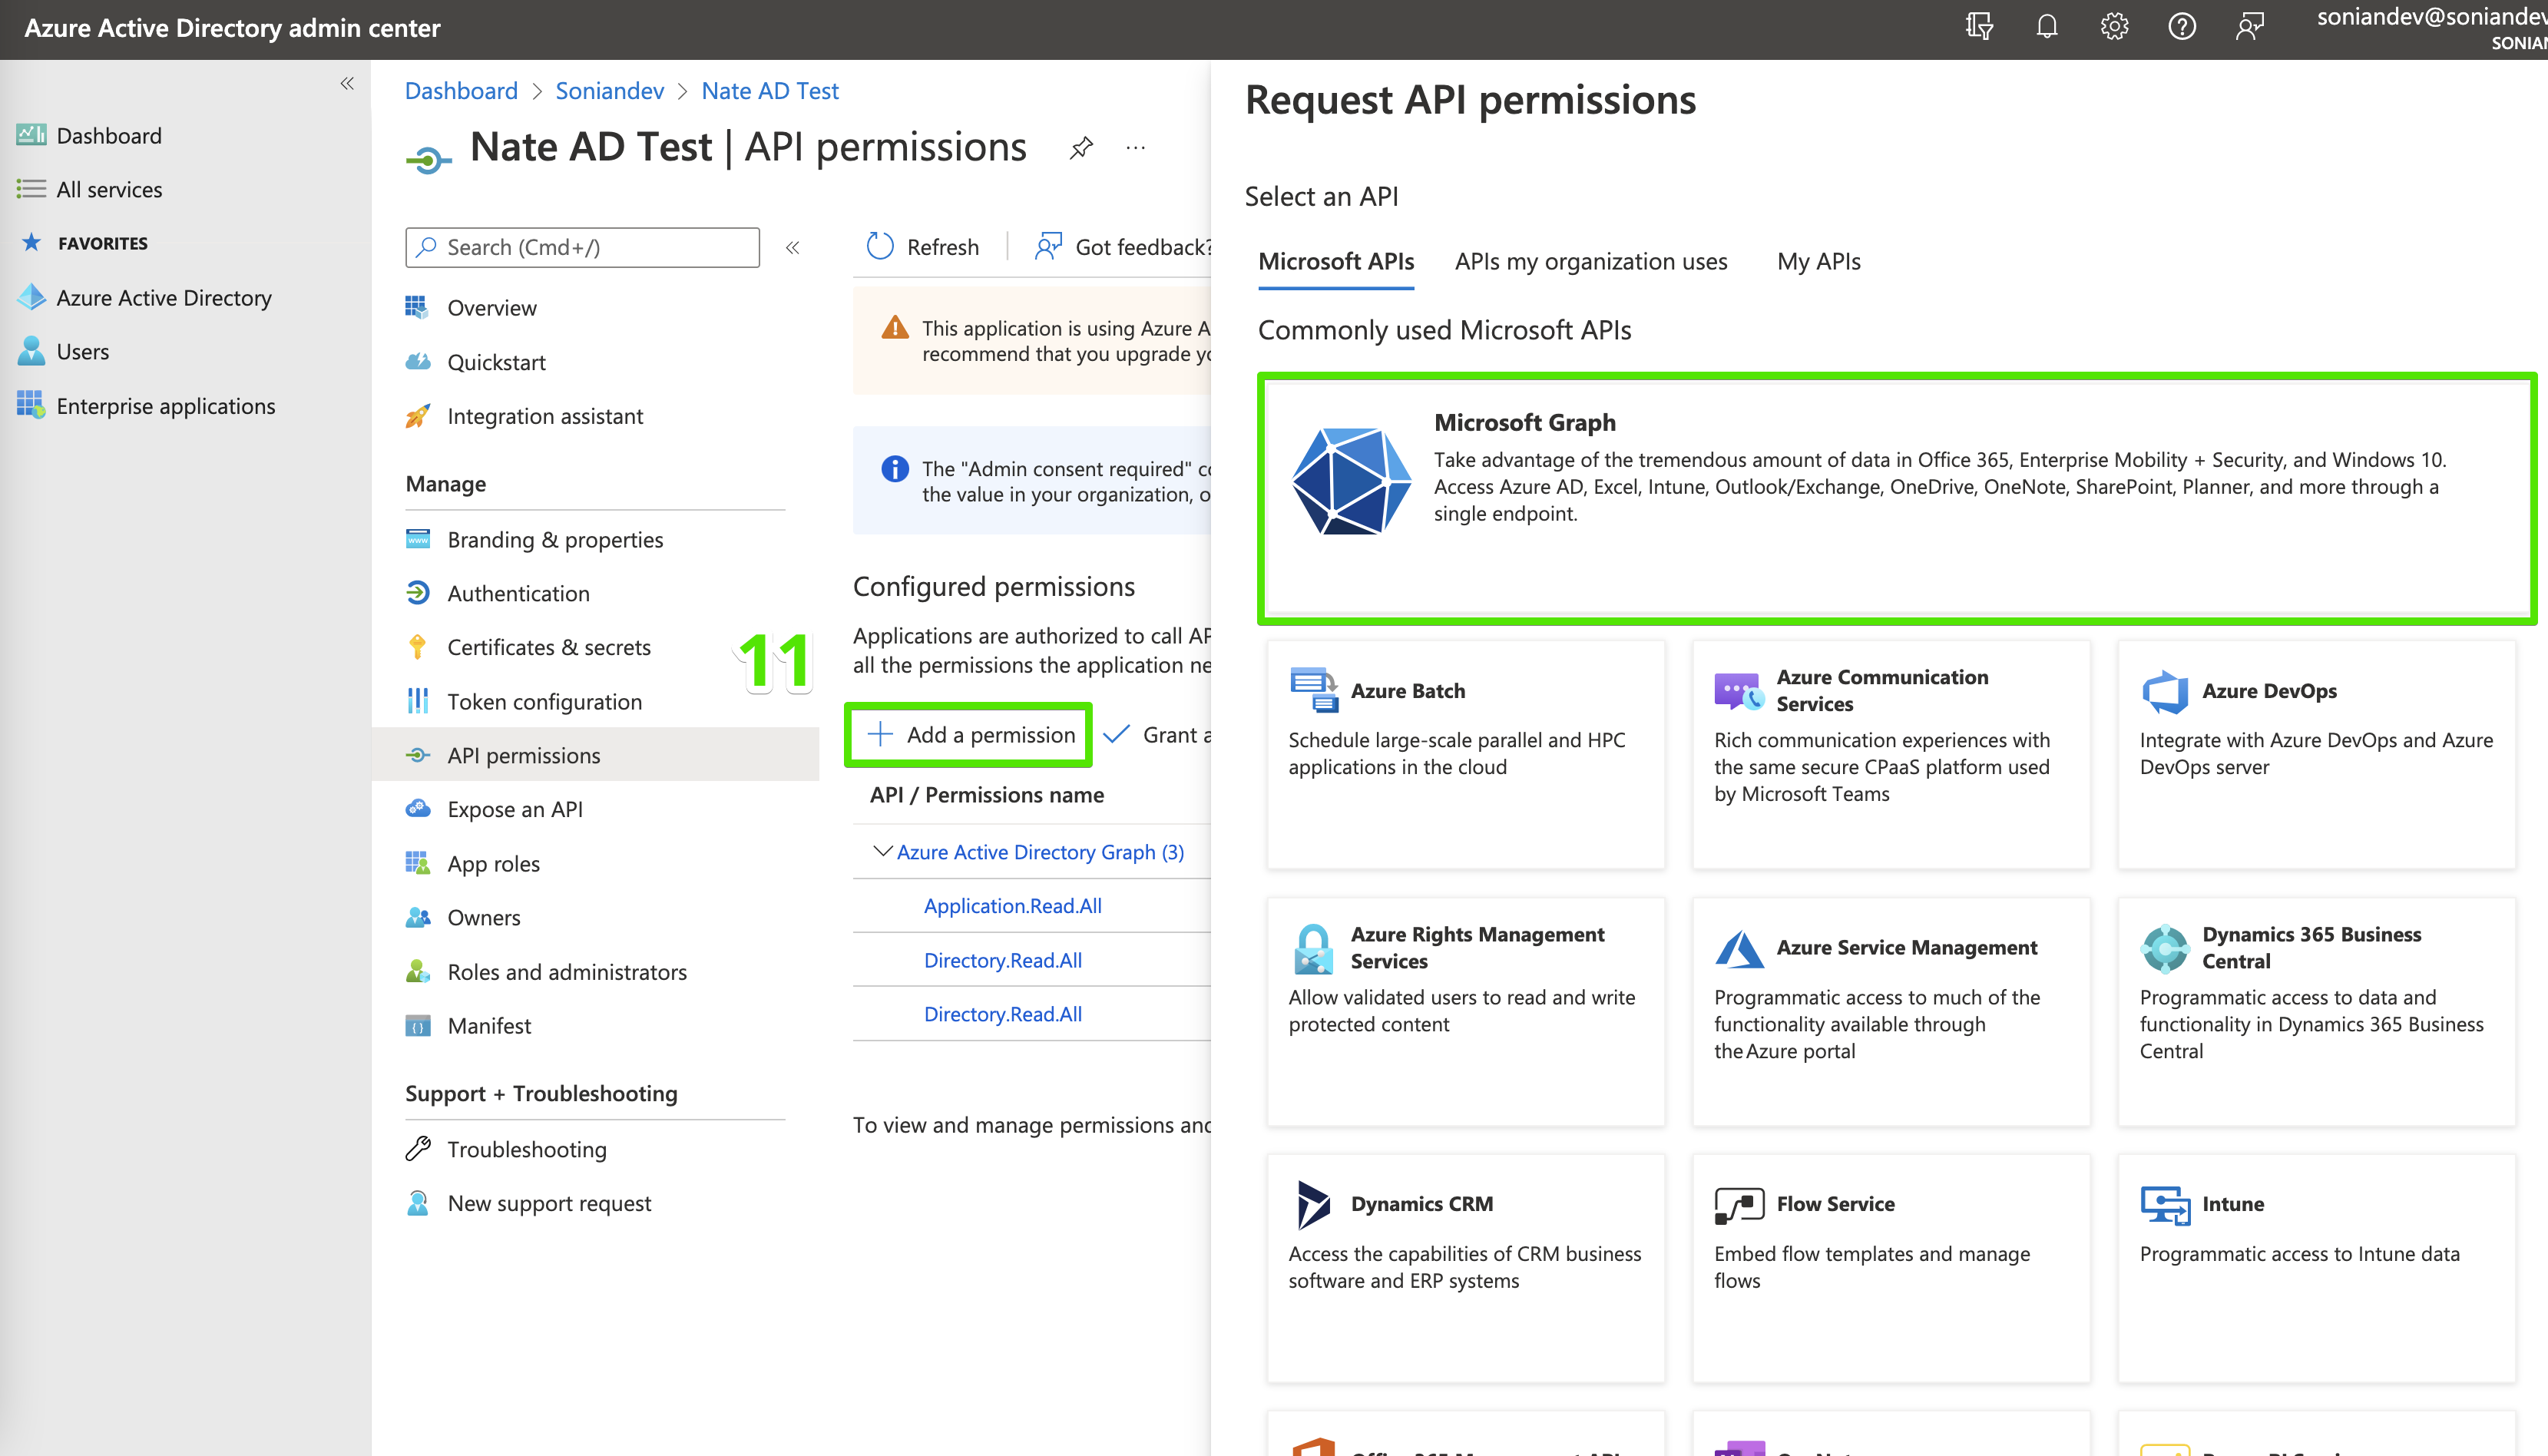Switch to APIs my organization uses tab
Image resolution: width=2548 pixels, height=1456 pixels.
[x=1591, y=262]
